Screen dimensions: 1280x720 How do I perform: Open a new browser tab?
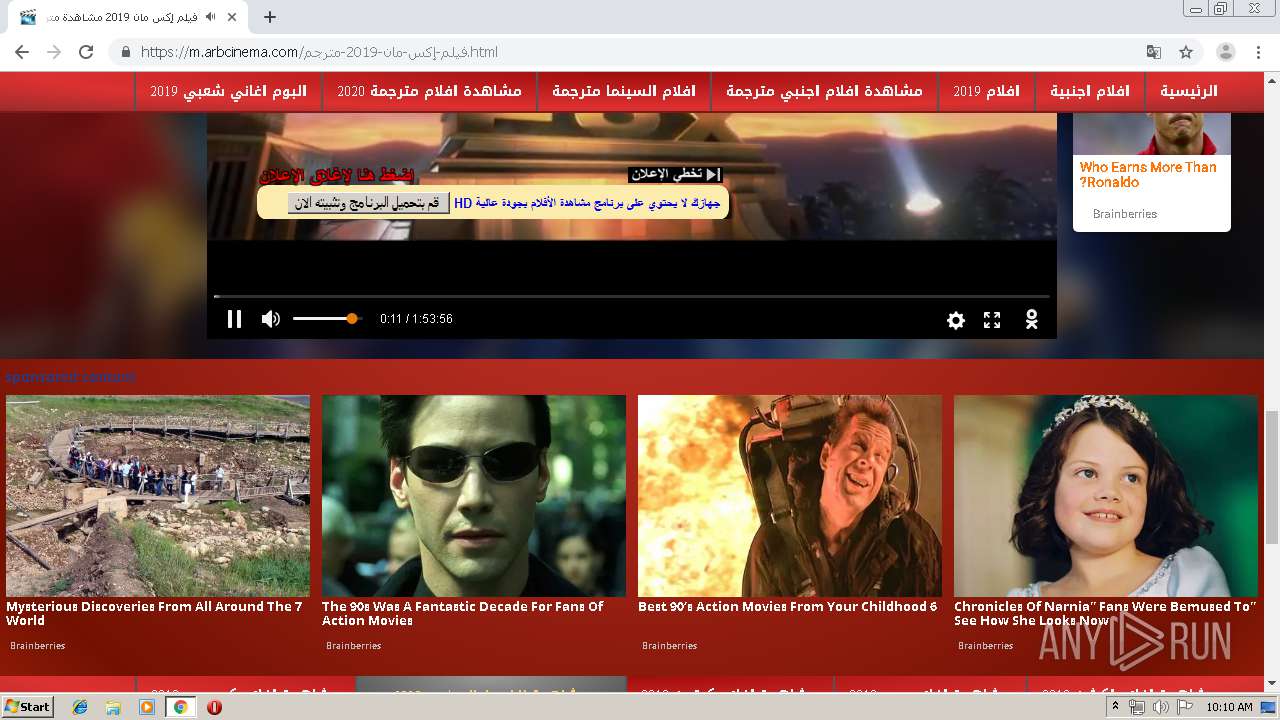point(270,17)
